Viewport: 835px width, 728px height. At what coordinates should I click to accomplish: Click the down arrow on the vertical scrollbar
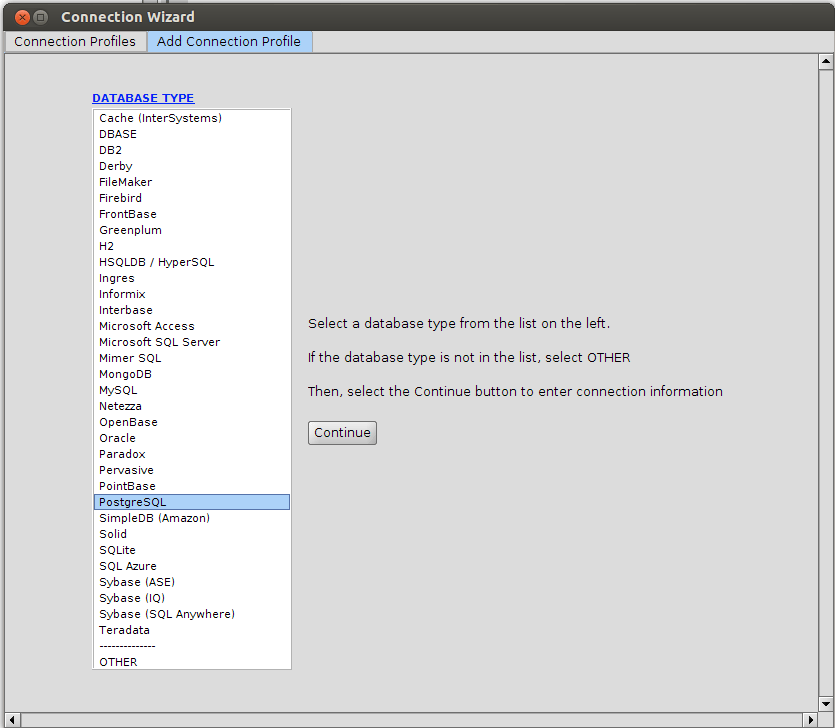[827, 704]
